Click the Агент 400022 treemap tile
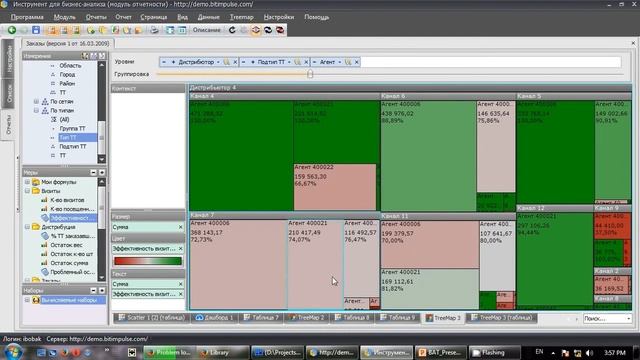 pyautogui.click(x=335, y=187)
